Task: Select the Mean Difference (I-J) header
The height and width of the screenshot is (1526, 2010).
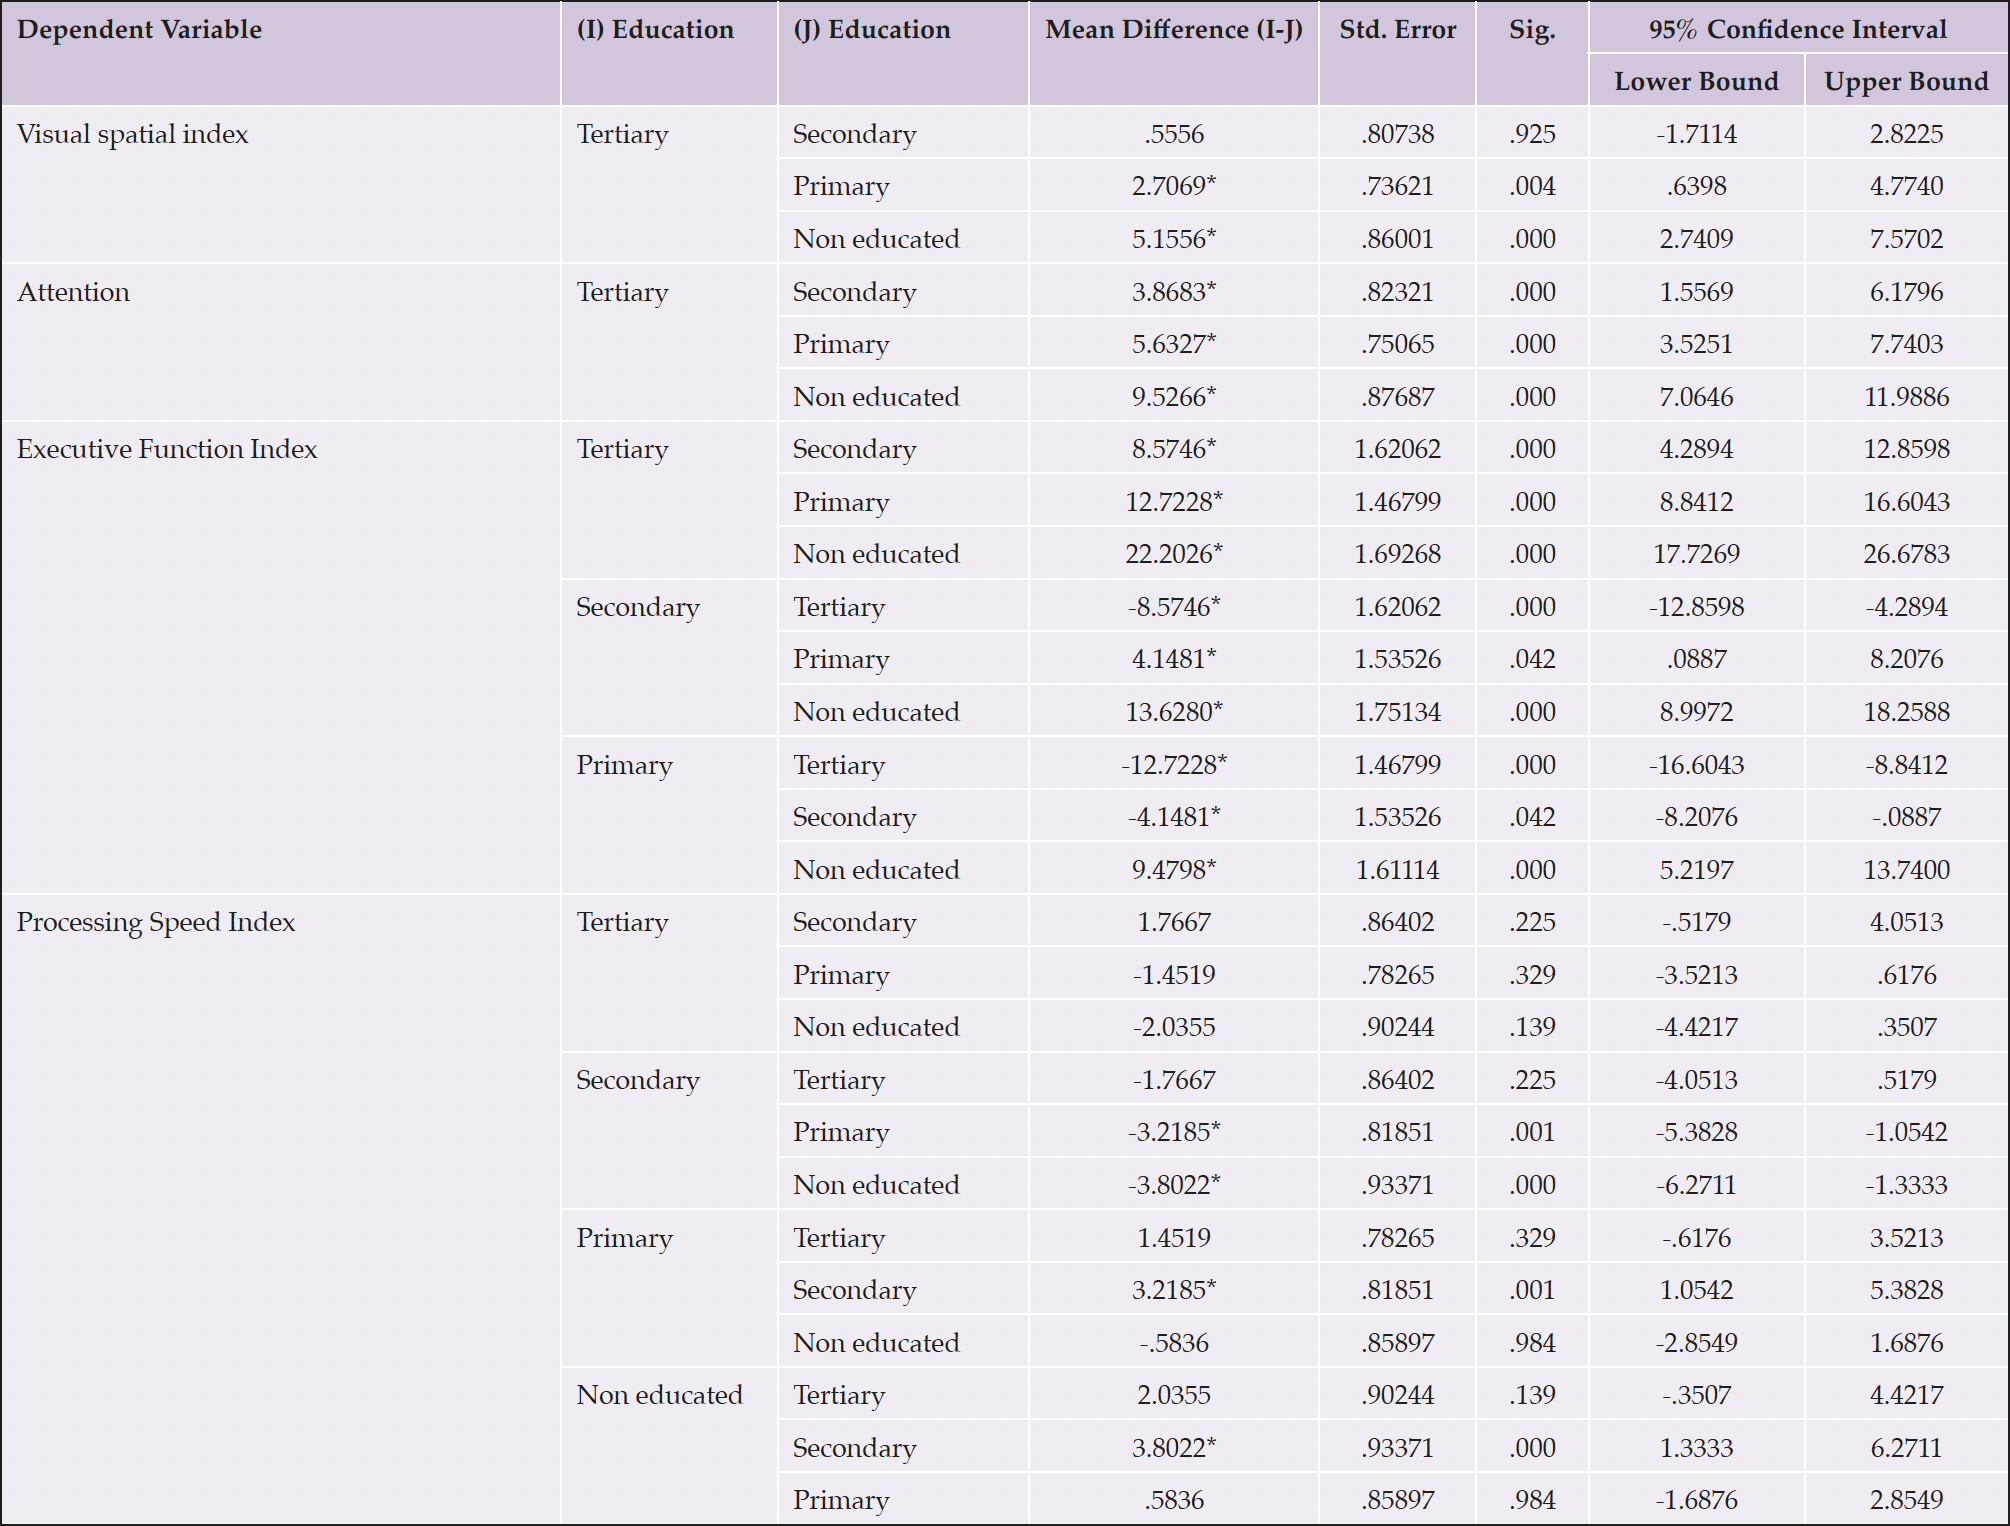Action: [x=1173, y=30]
